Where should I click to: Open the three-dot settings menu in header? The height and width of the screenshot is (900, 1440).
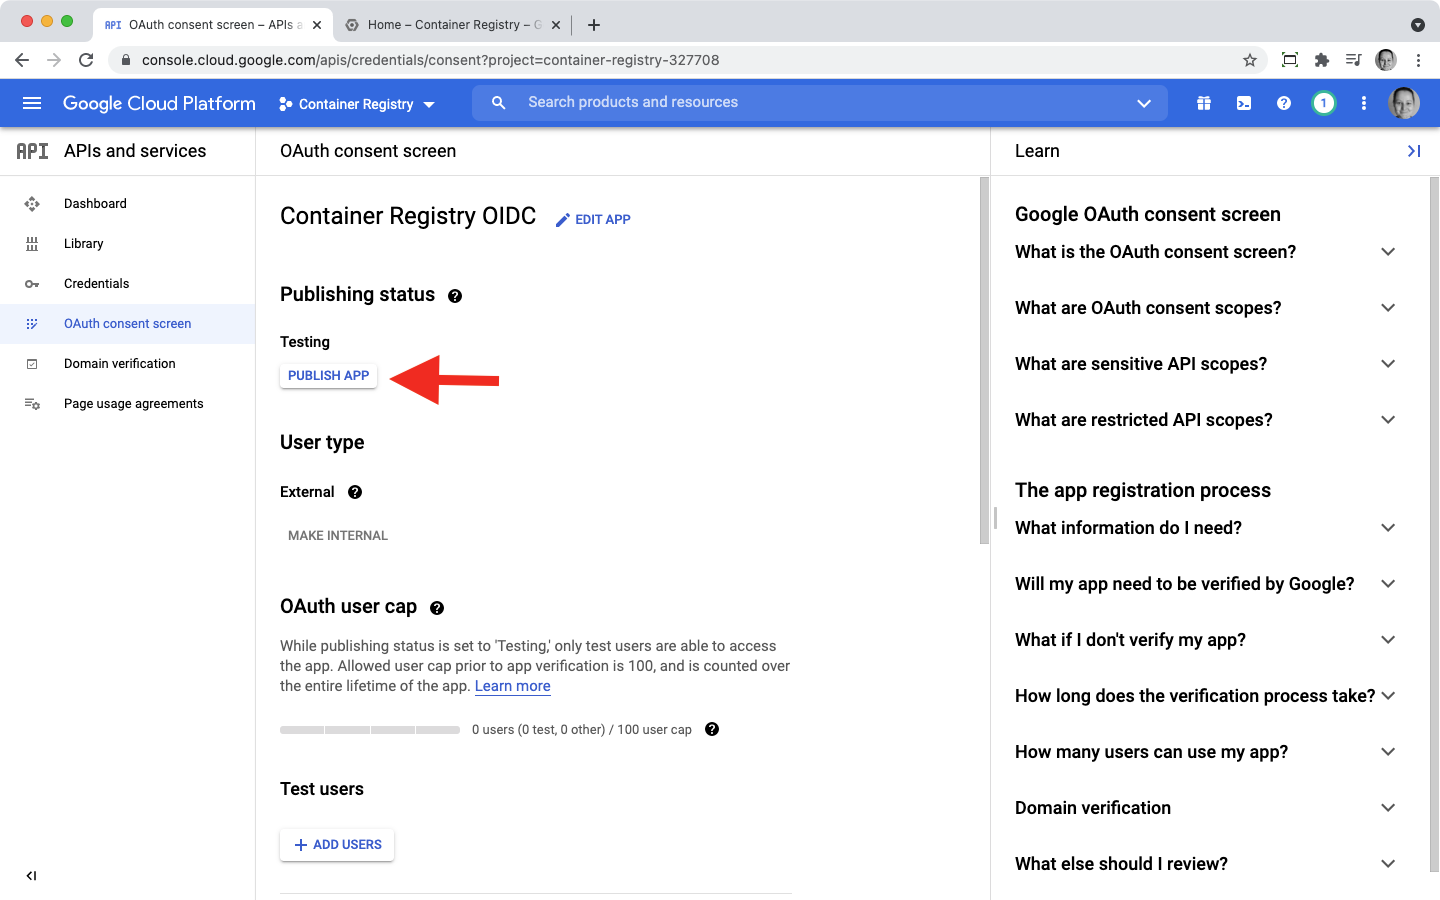click(x=1364, y=103)
